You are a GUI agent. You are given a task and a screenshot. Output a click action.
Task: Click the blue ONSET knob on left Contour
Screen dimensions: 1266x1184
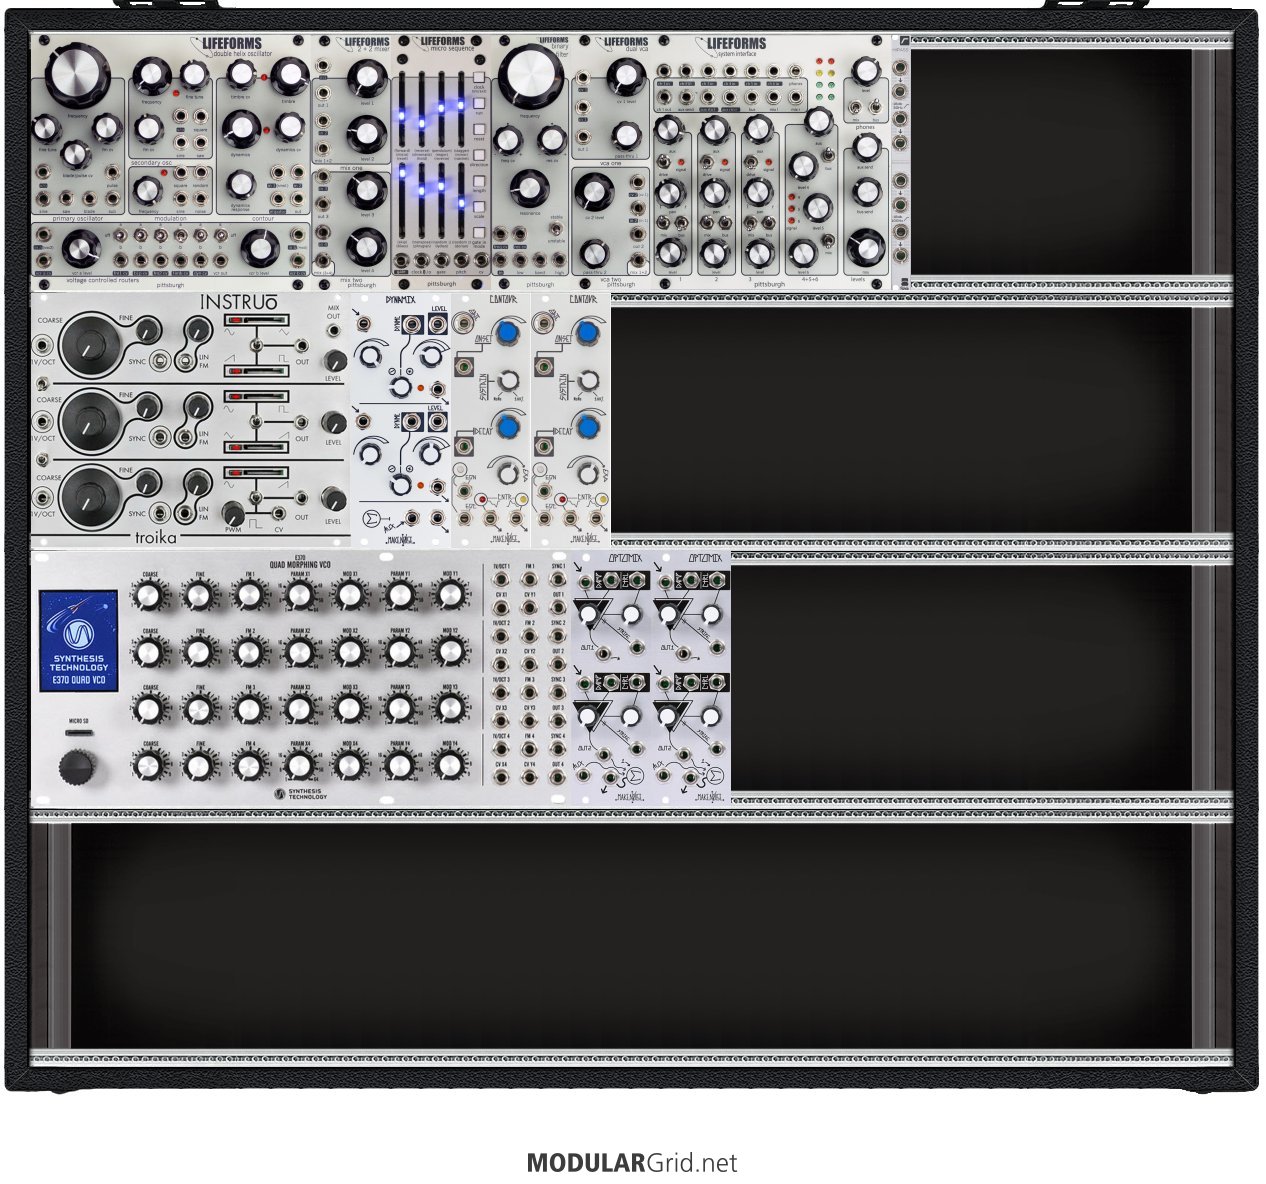point(509,333)
